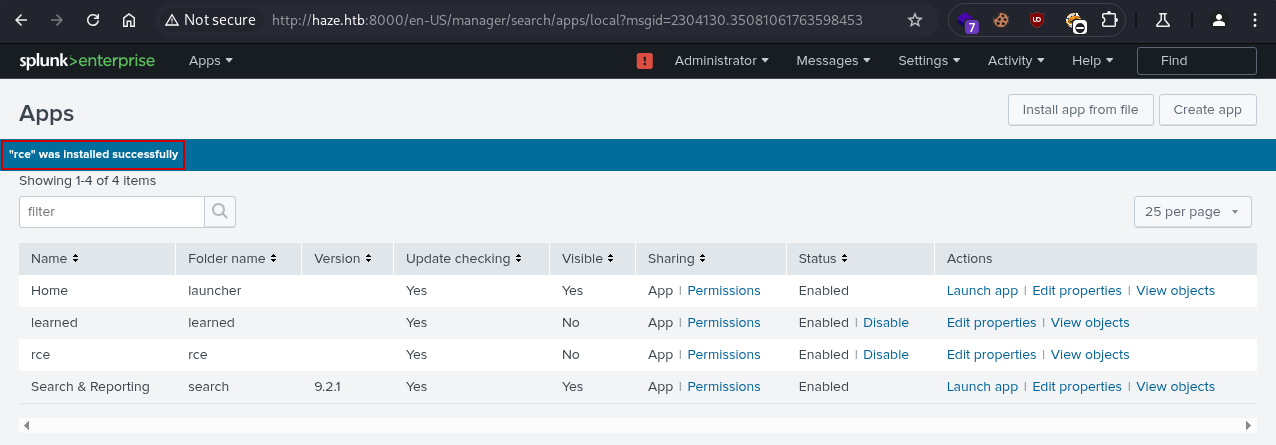Open the browser profile avatar icon
This screenshot has width=1276, height=445.
[1218, 20]
